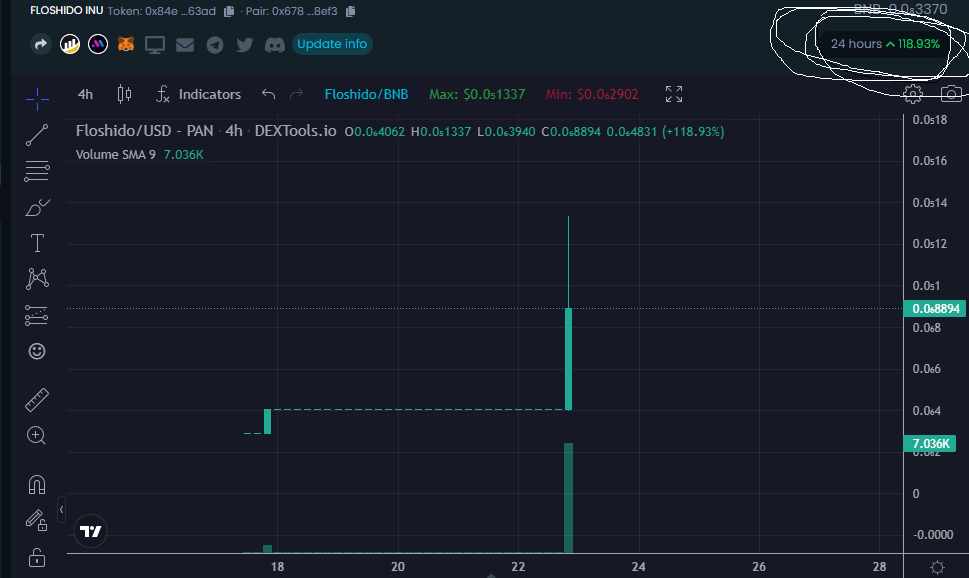Viewport: 969px width, 578px height.
Task: Add token to MetaMask fox icon
Action: point(126,44)
